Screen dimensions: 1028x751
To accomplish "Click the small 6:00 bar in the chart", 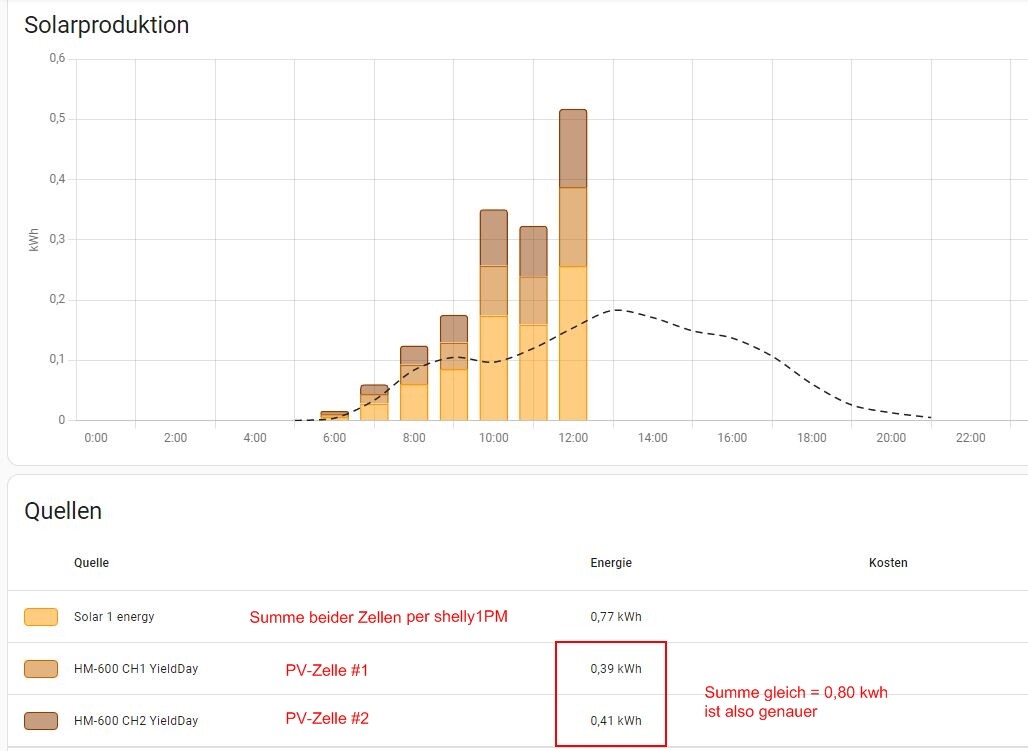I will [x=335, y=415].
